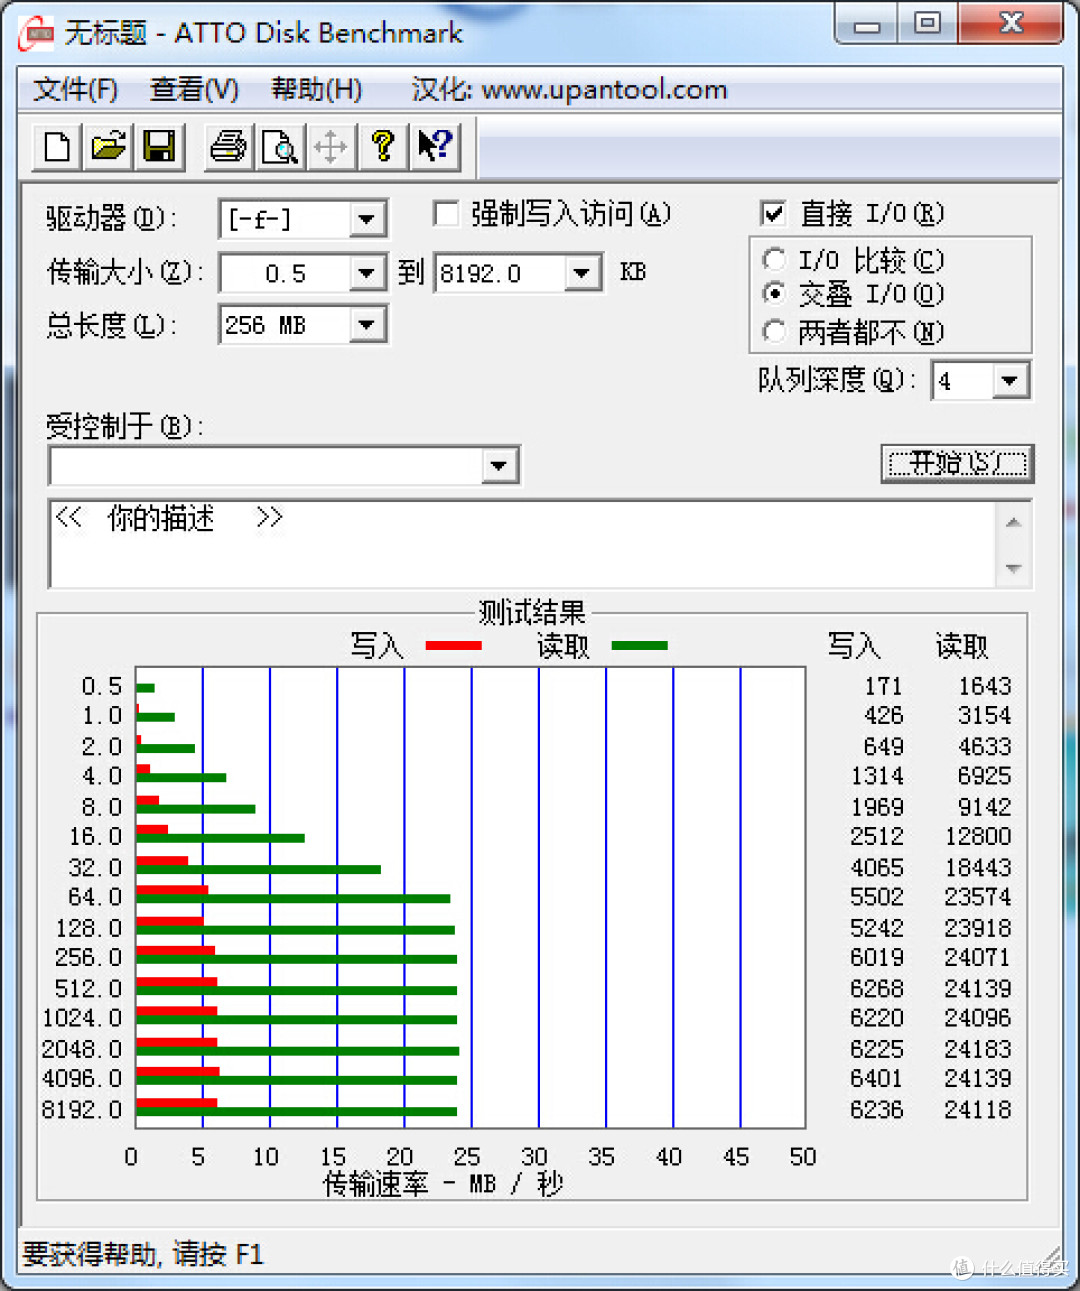Viewport: 1080px width, 1291px height.
Task: Click the write value 4065 in 32.0 row
Action: click(x=876, y=867)
